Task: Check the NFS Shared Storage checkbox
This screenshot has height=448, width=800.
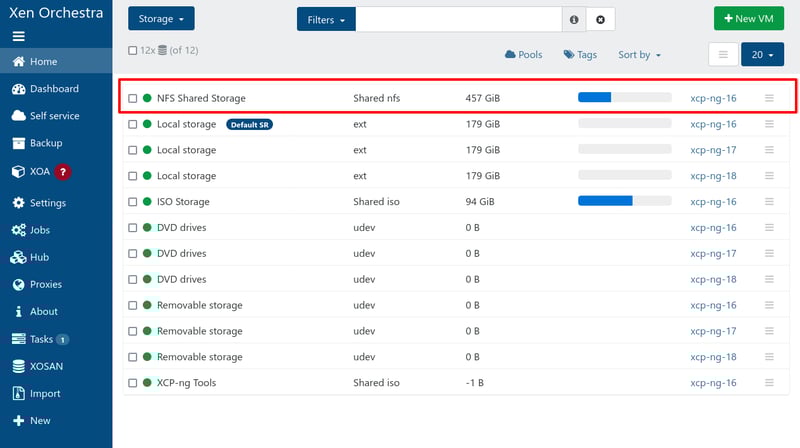Action: (x=133, y=99)
